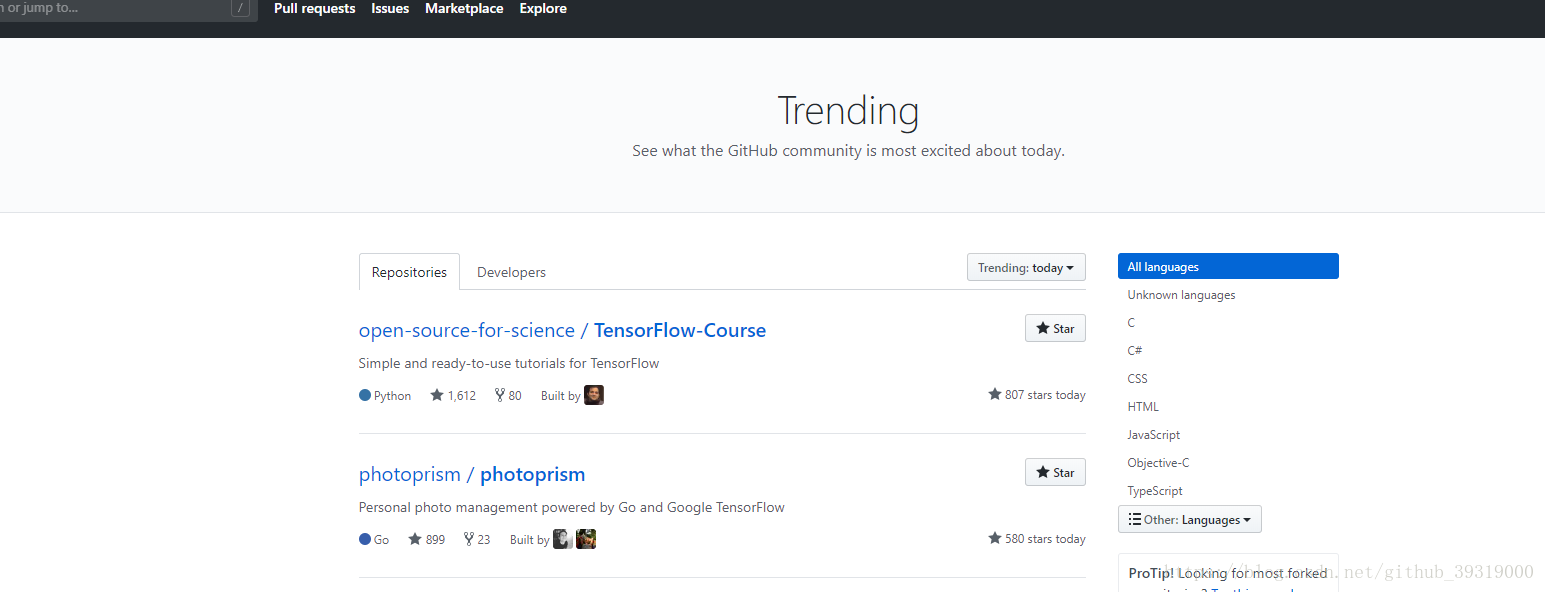Select the All languages filter
Viewport: 1545px width, 592px height.
pyautogui.click(x=1228, y=267)
